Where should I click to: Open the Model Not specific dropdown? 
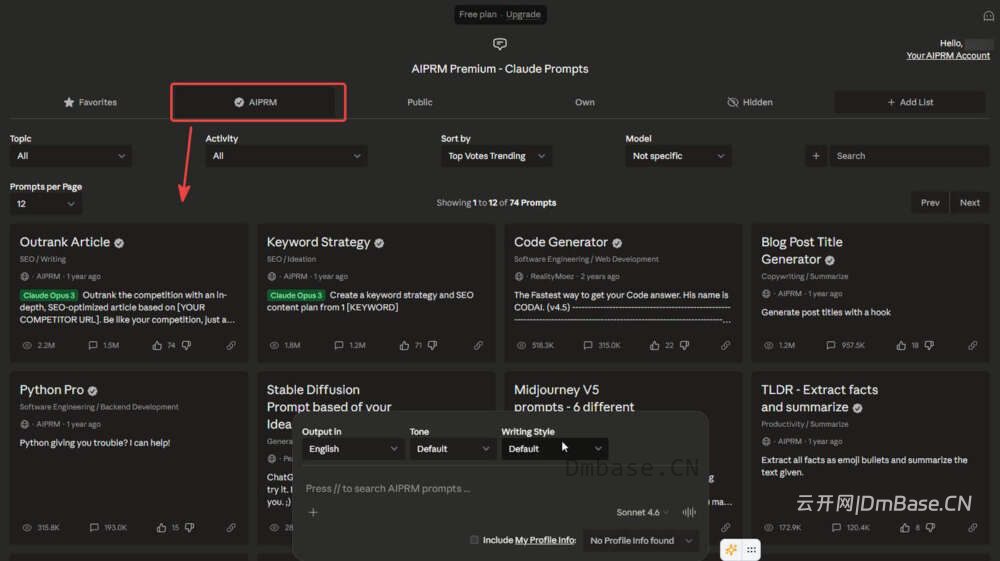(678, 156)
